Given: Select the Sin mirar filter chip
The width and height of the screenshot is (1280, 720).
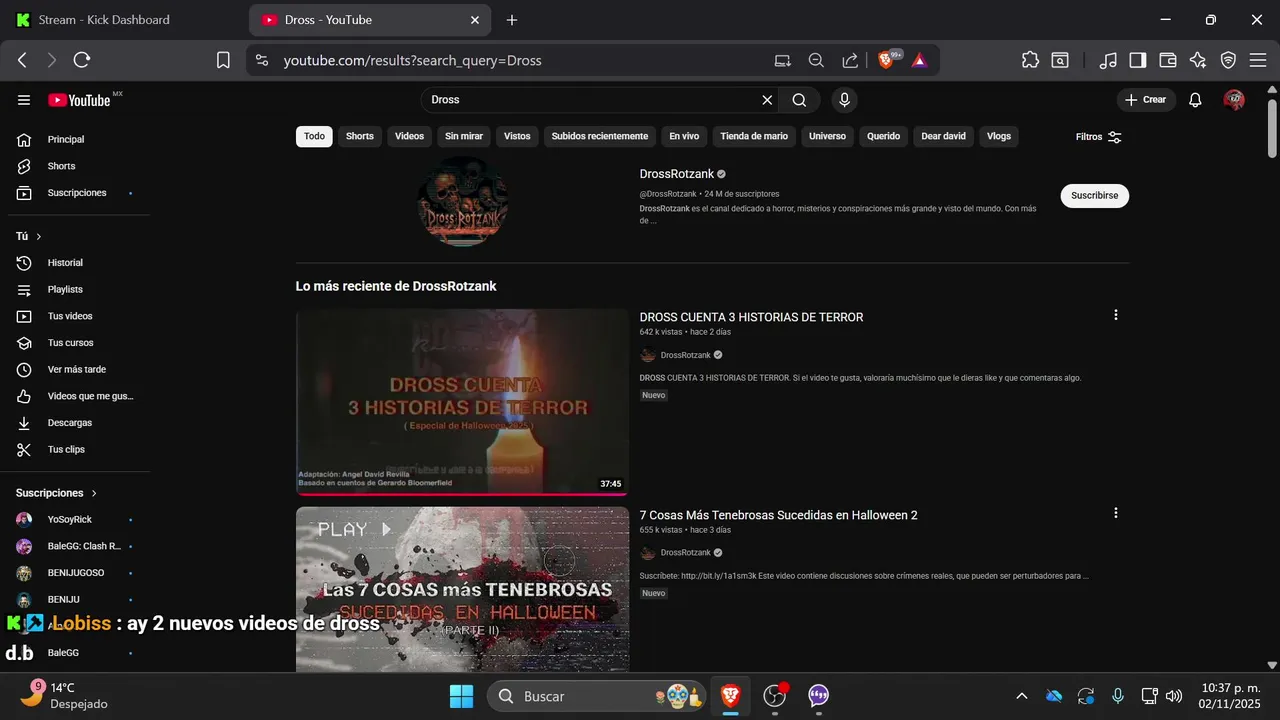Looking at the screenshot, I should pyautogui.click(x=464, y=136).
